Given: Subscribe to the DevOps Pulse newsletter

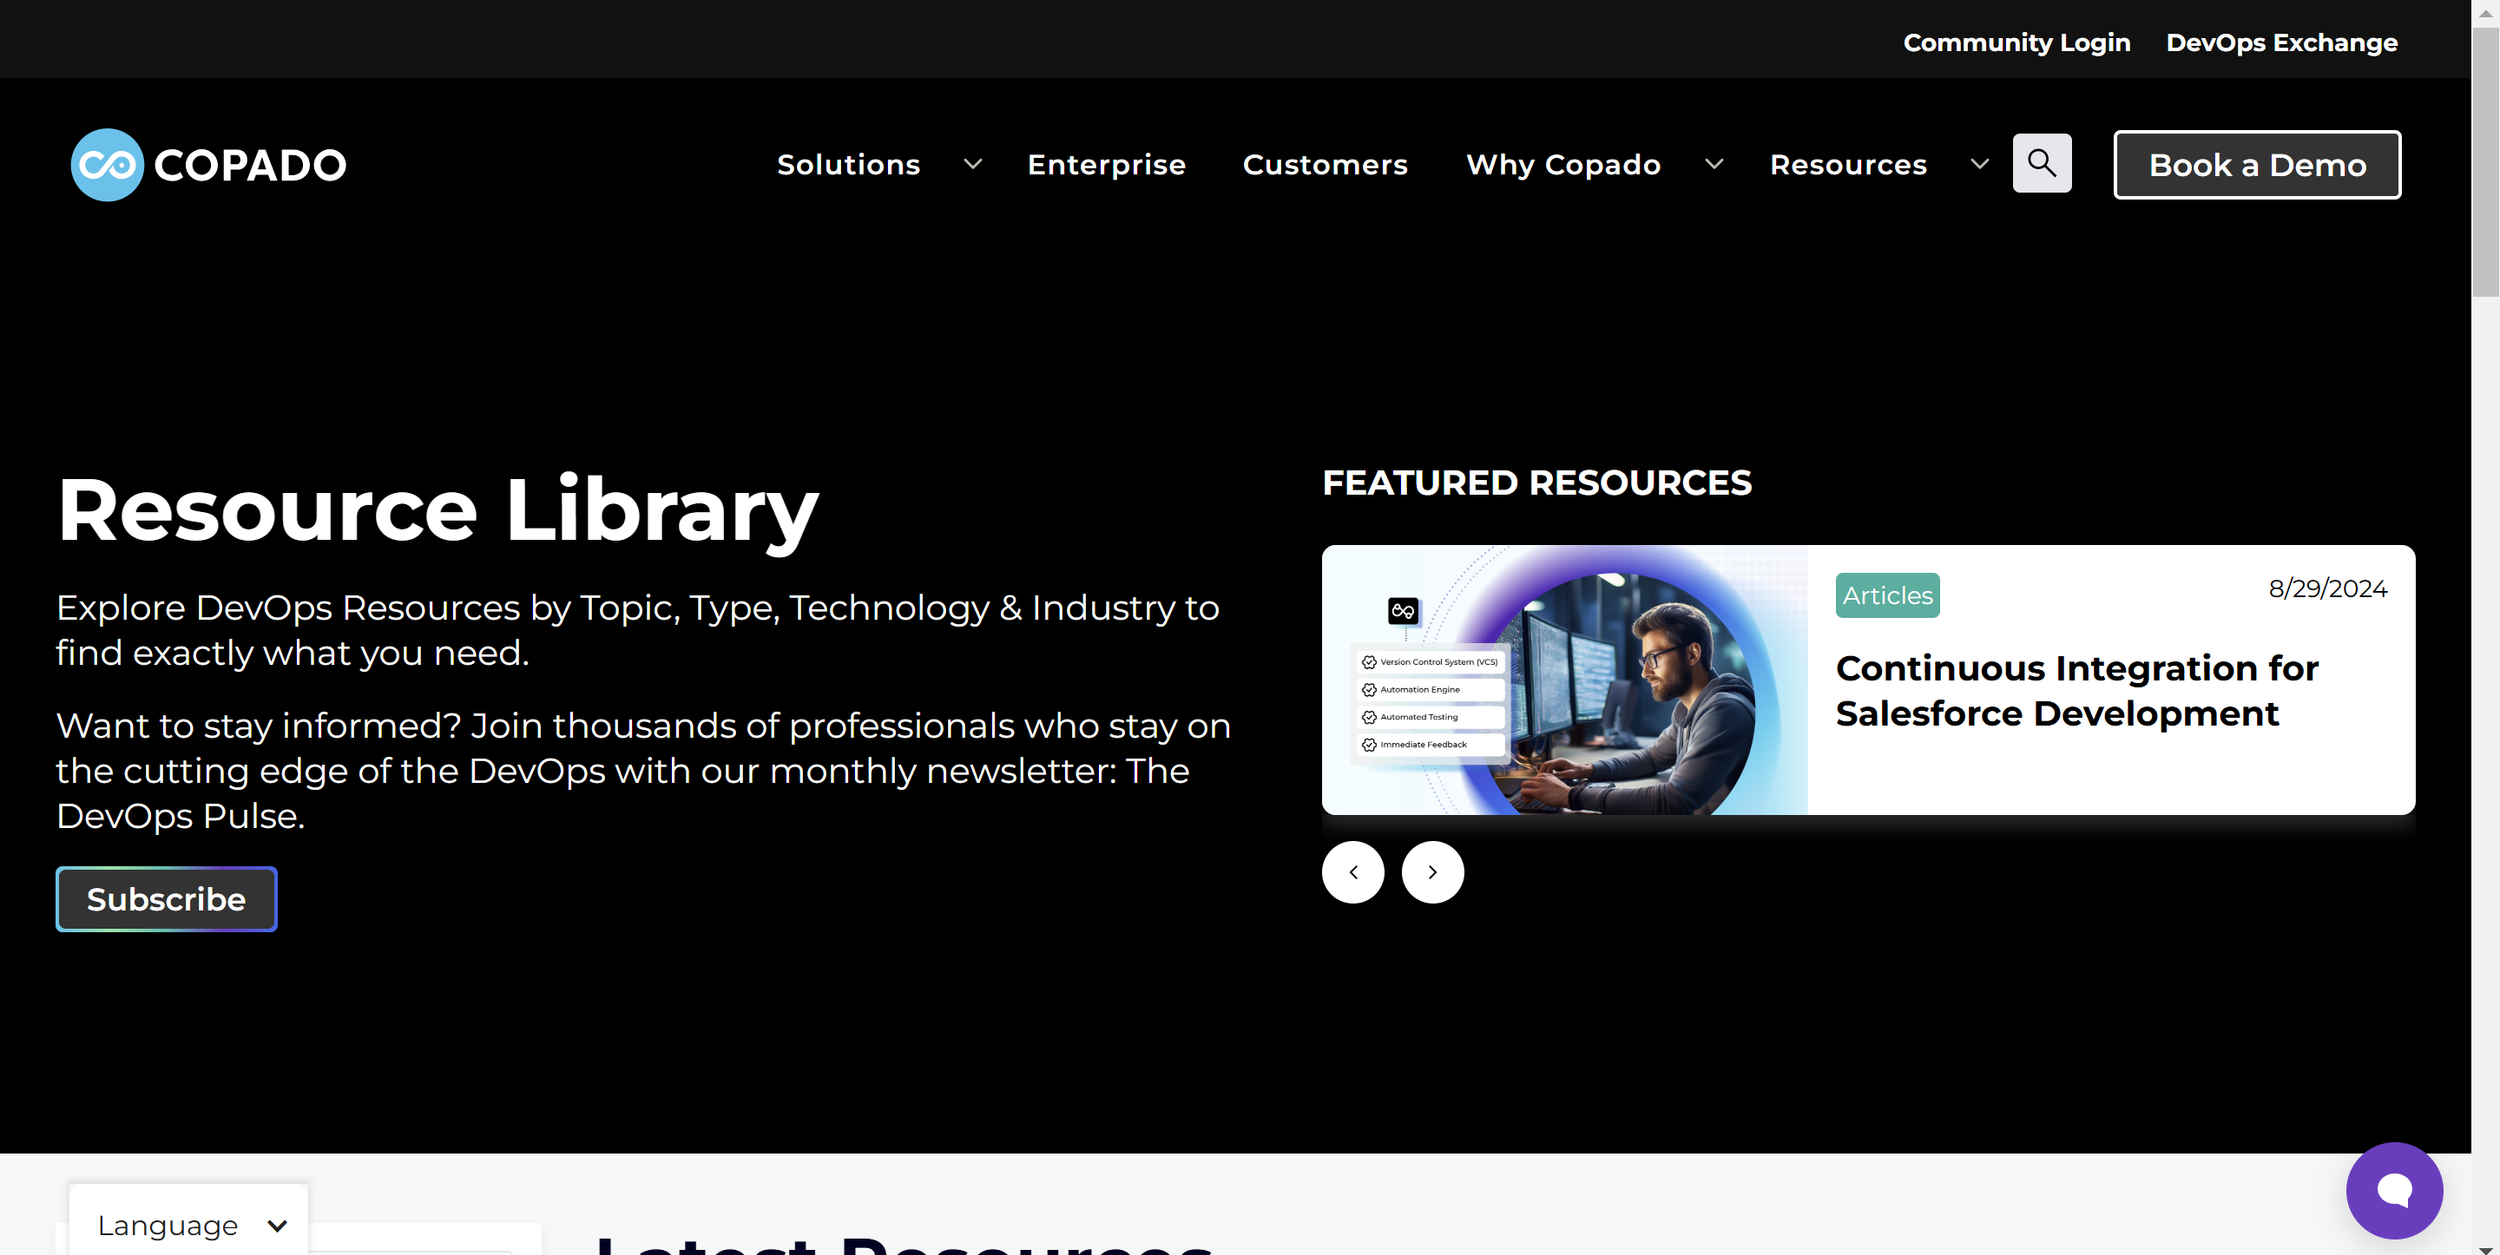Looking at the screenshot, I should [x=166, y=899].
